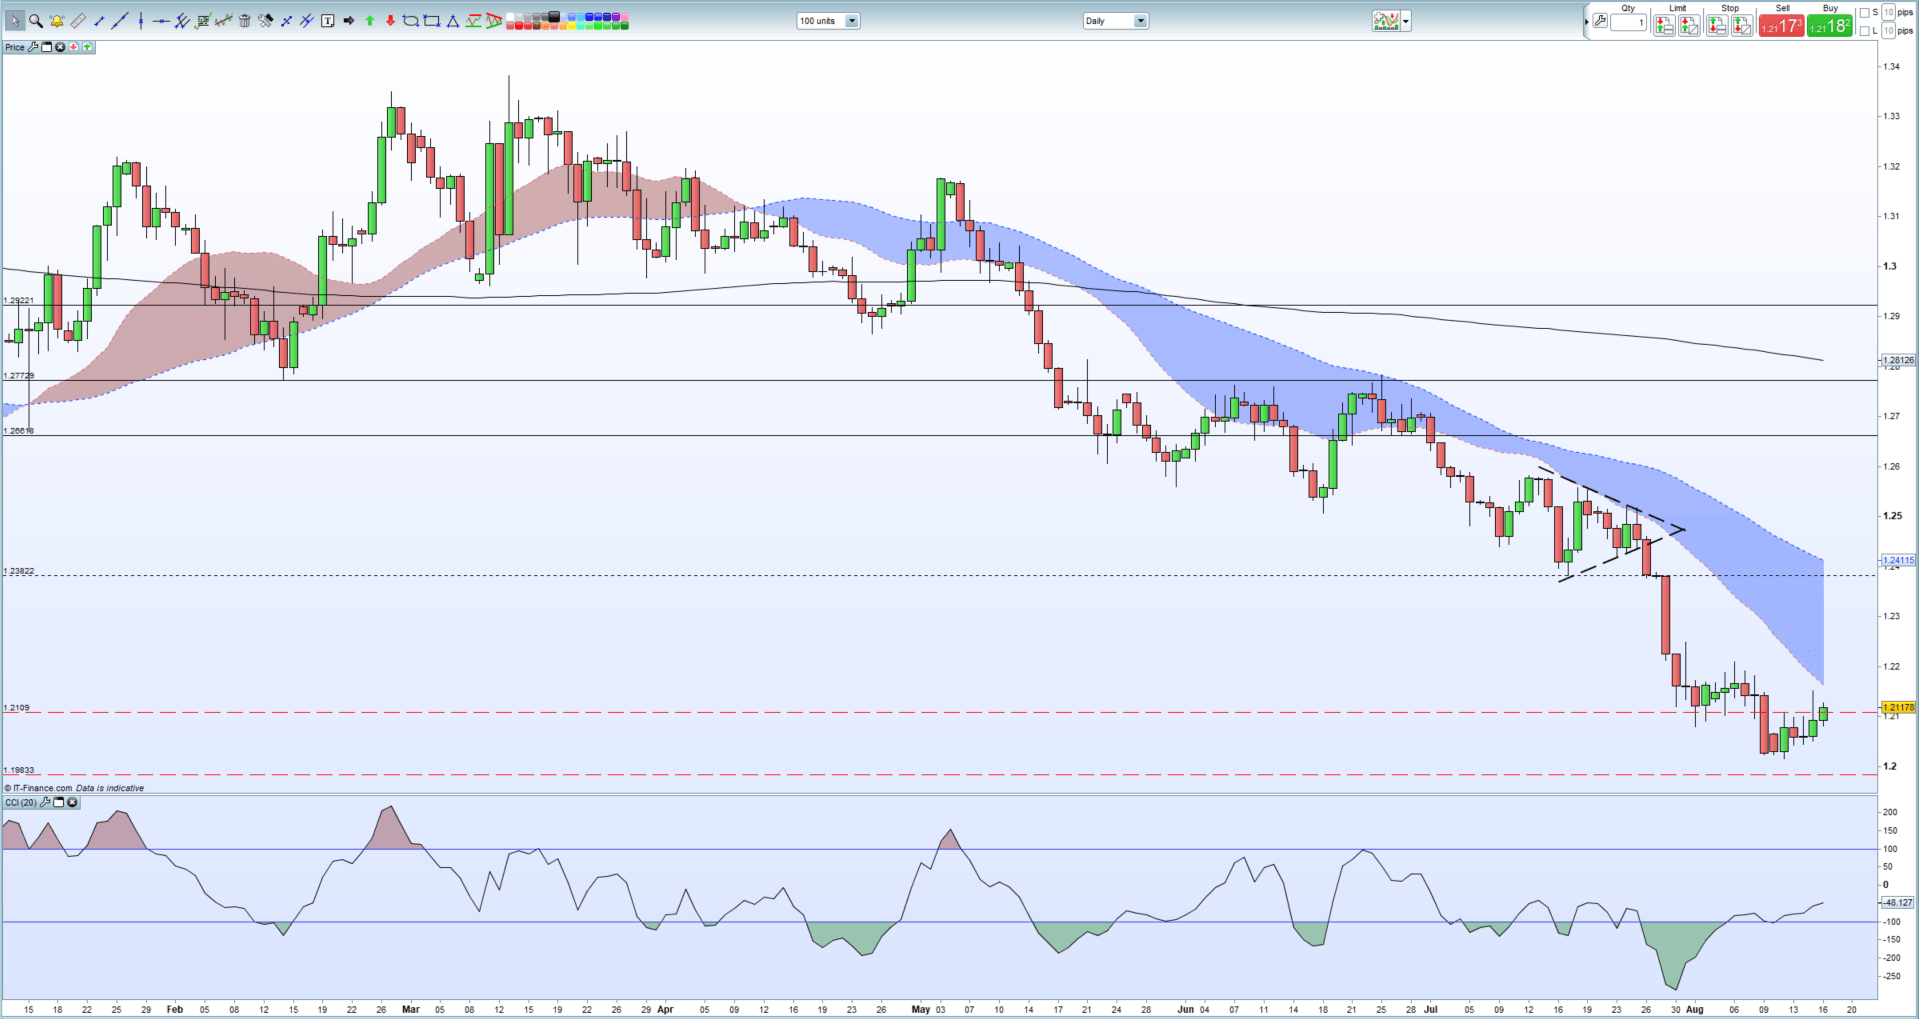Pick the regression channel tool
1919x1019 pixels.
[x=224, y=21]
